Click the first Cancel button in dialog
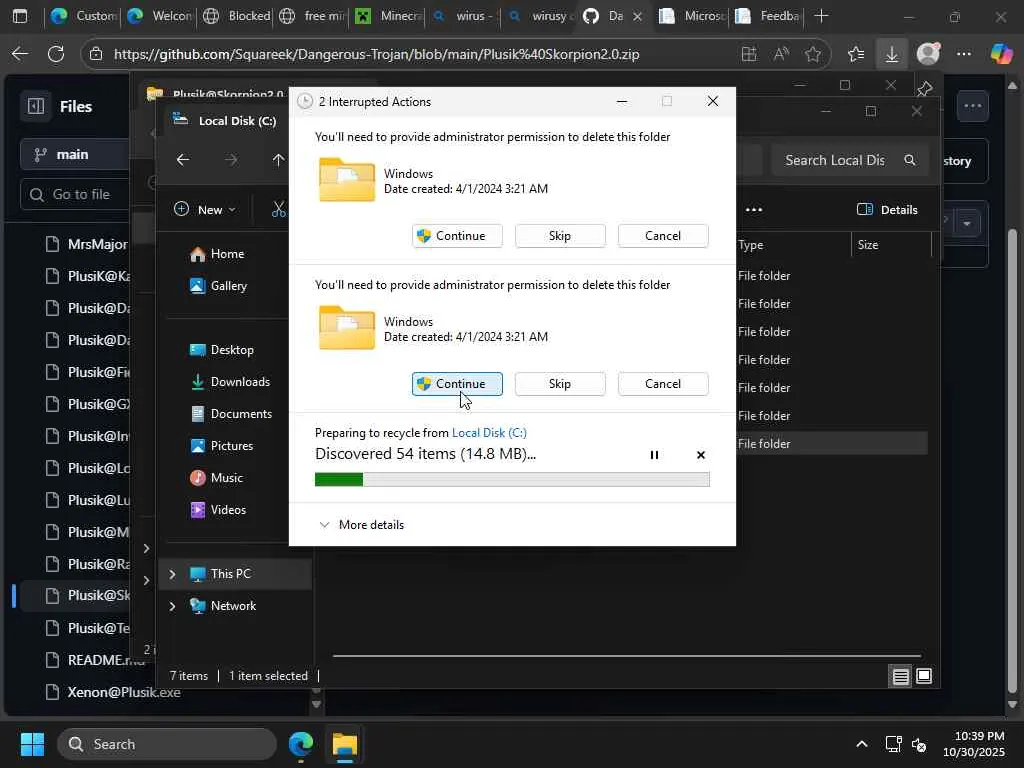The width and height of the screenshot is (1024, 768). point(663,236)
